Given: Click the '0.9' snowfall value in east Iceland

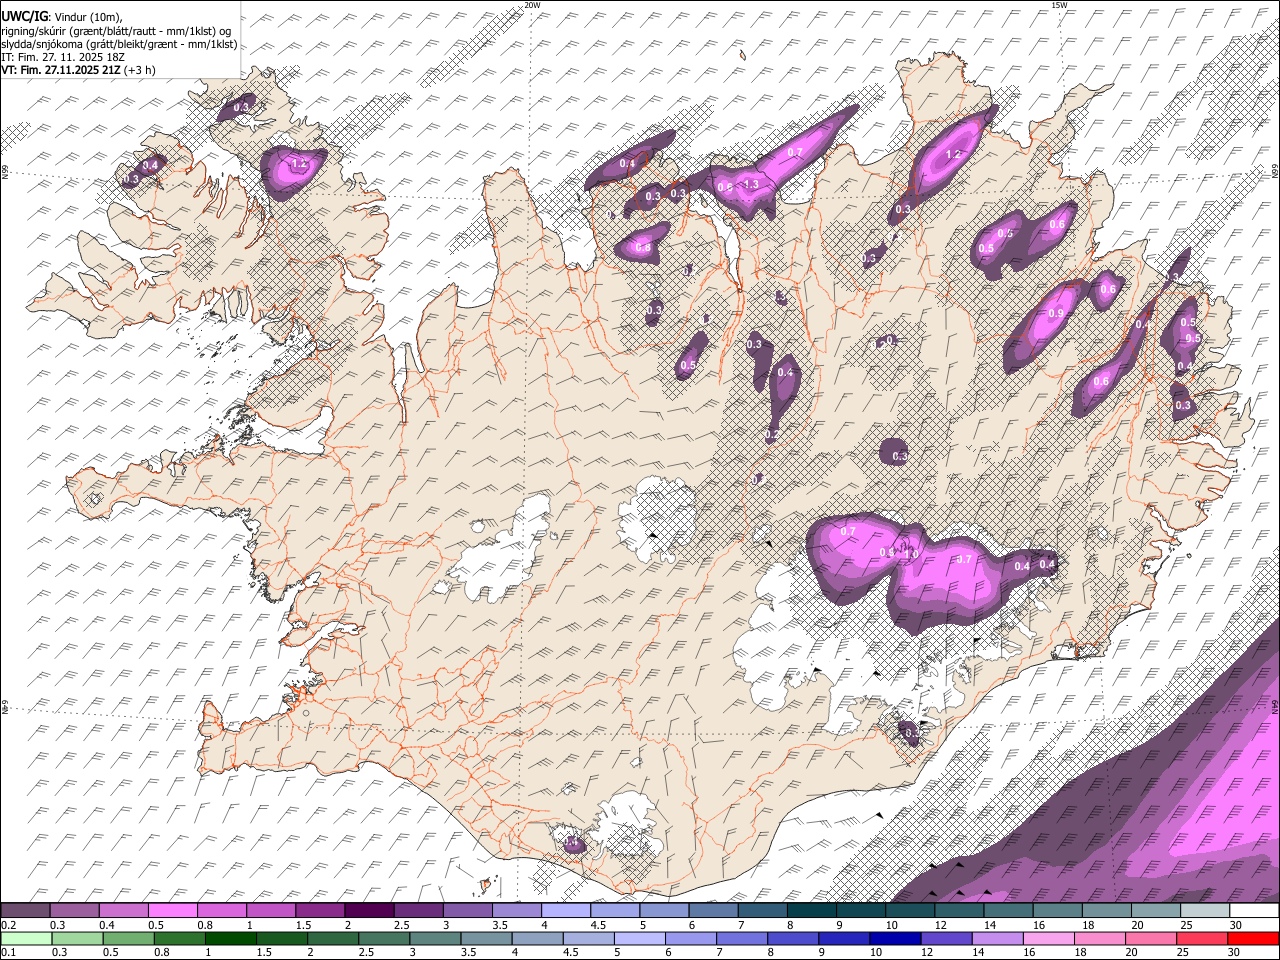Looking at the screenshot, I should coord(1056,314).
